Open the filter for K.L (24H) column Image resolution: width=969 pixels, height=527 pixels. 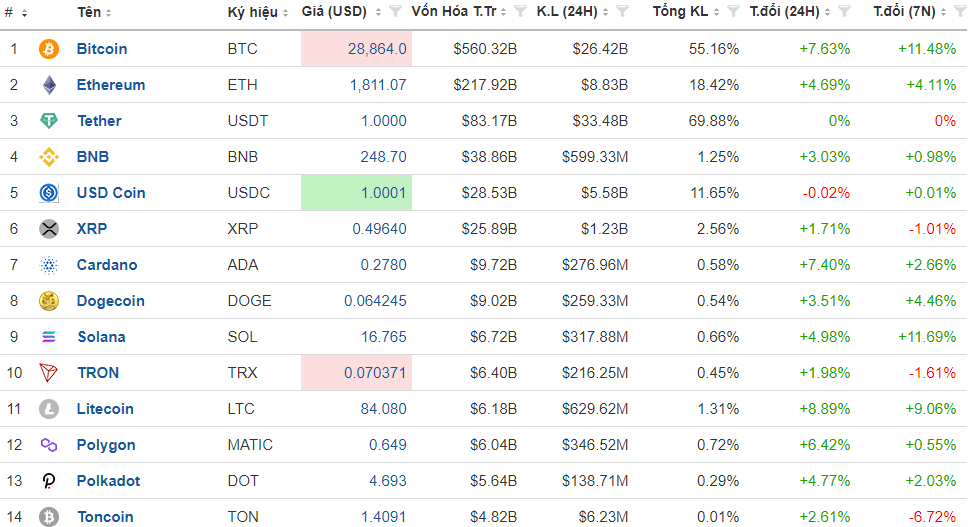point(623,12)
